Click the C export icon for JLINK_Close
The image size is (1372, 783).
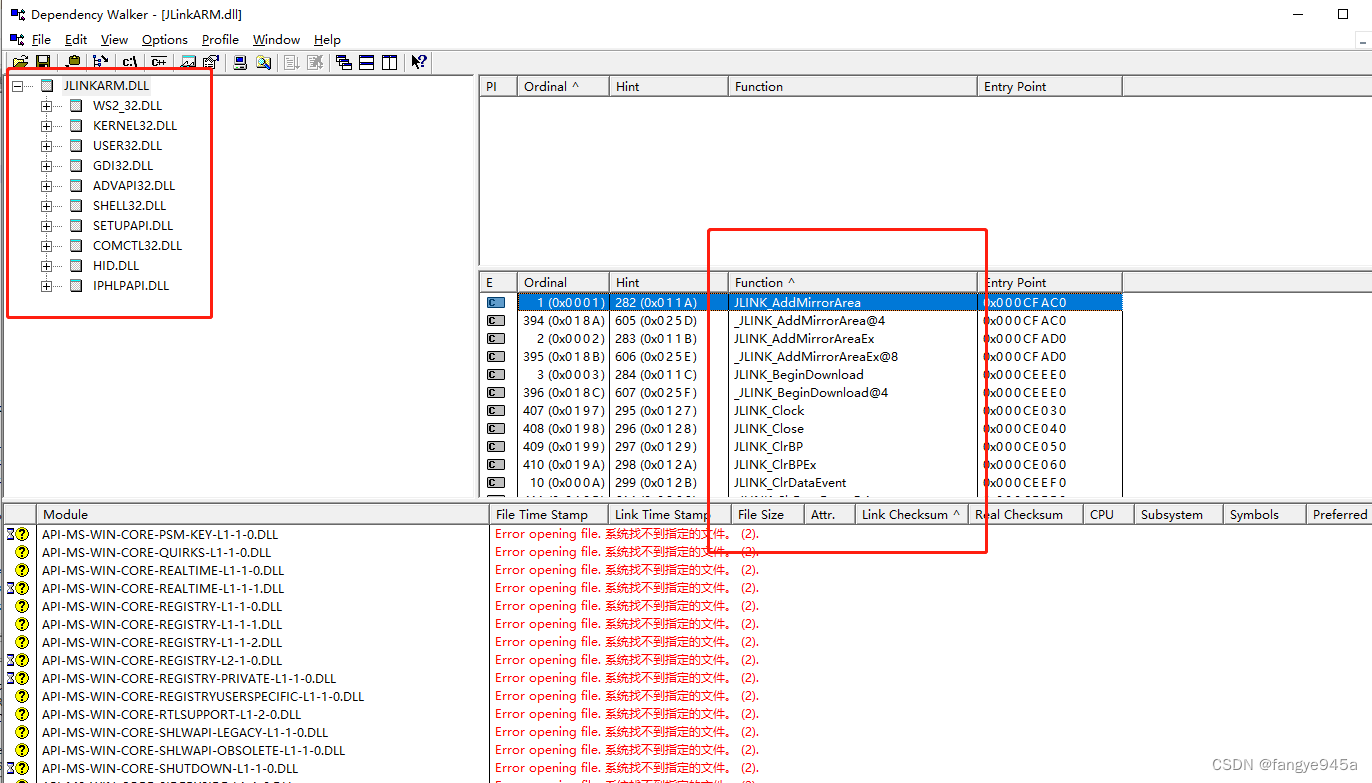(496, 429)
